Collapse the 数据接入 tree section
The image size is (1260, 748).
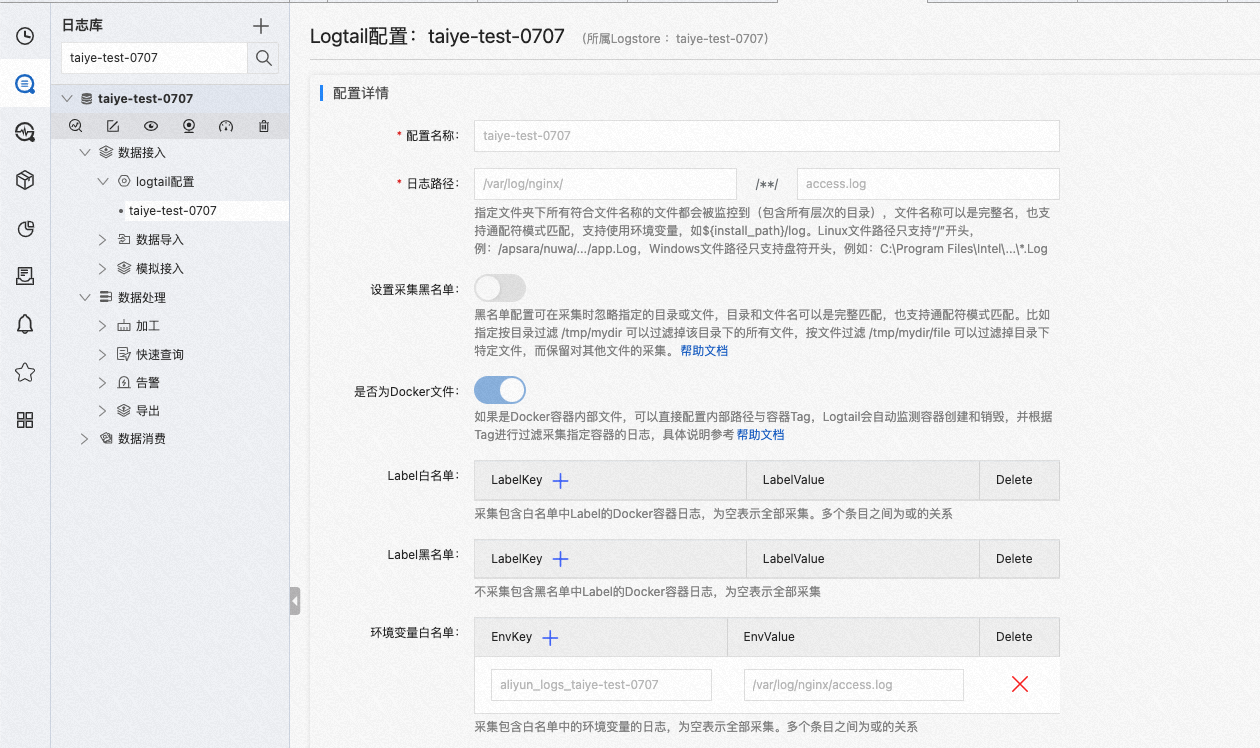coord(84,153)
